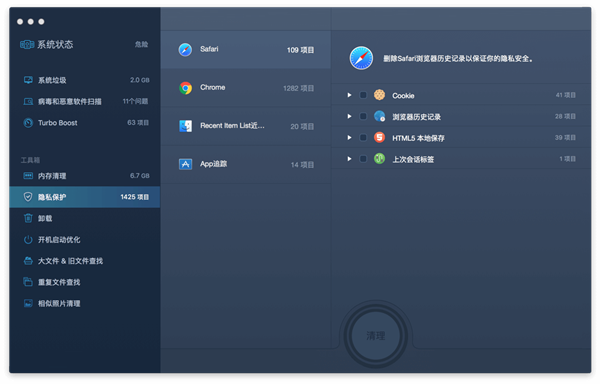
Task: Click the Turbo Boost icon
Action: 28,123
